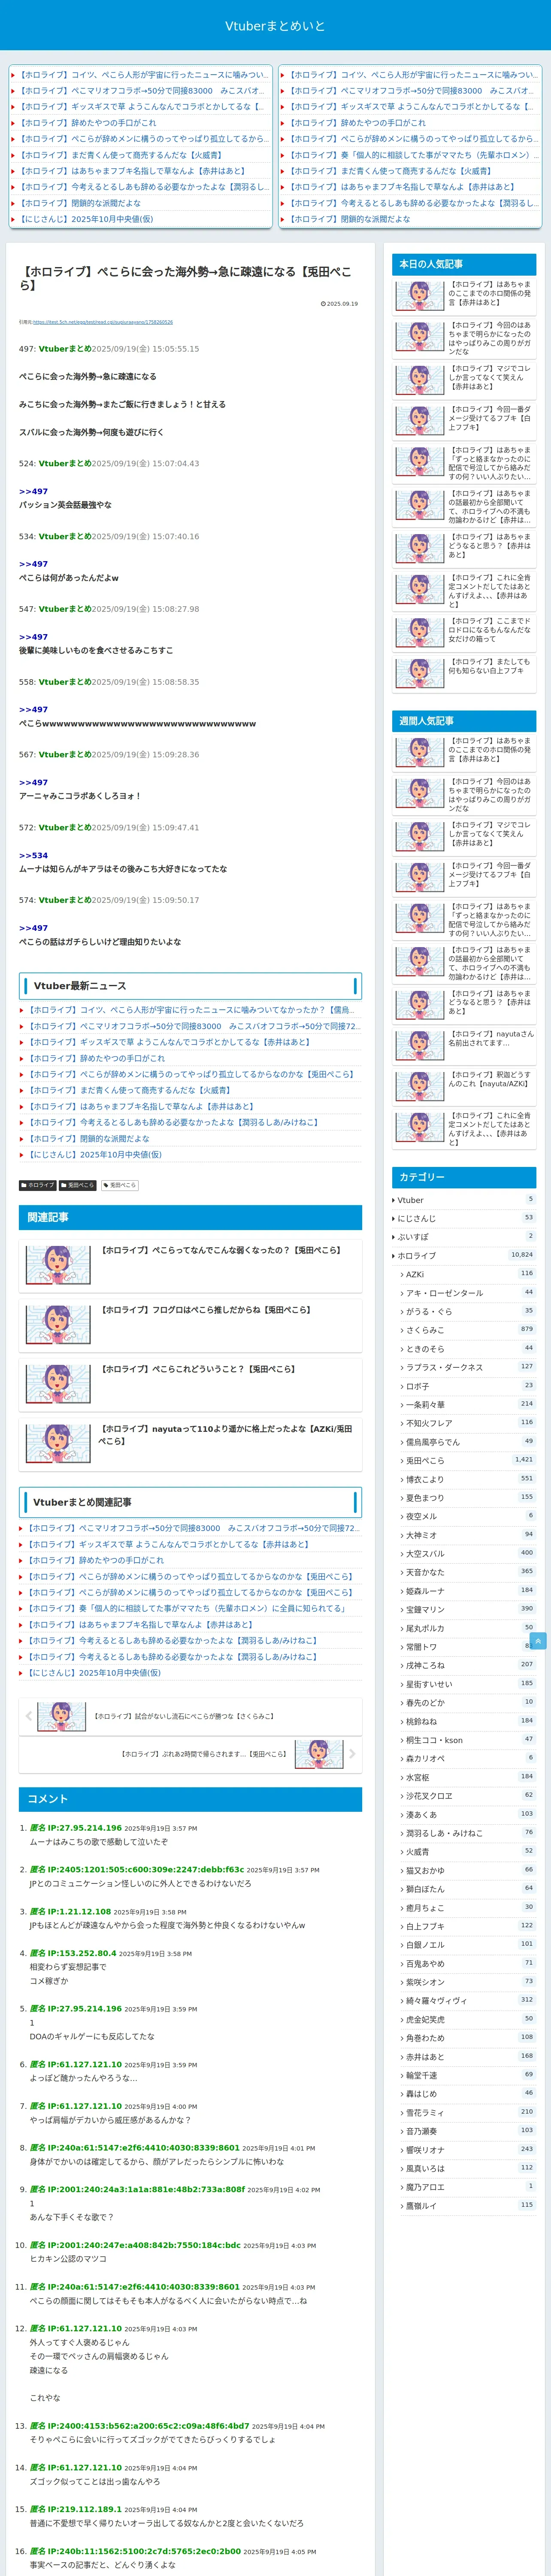Select commenter IP:153.252.80.4 name

click(x=75, y=1953)
